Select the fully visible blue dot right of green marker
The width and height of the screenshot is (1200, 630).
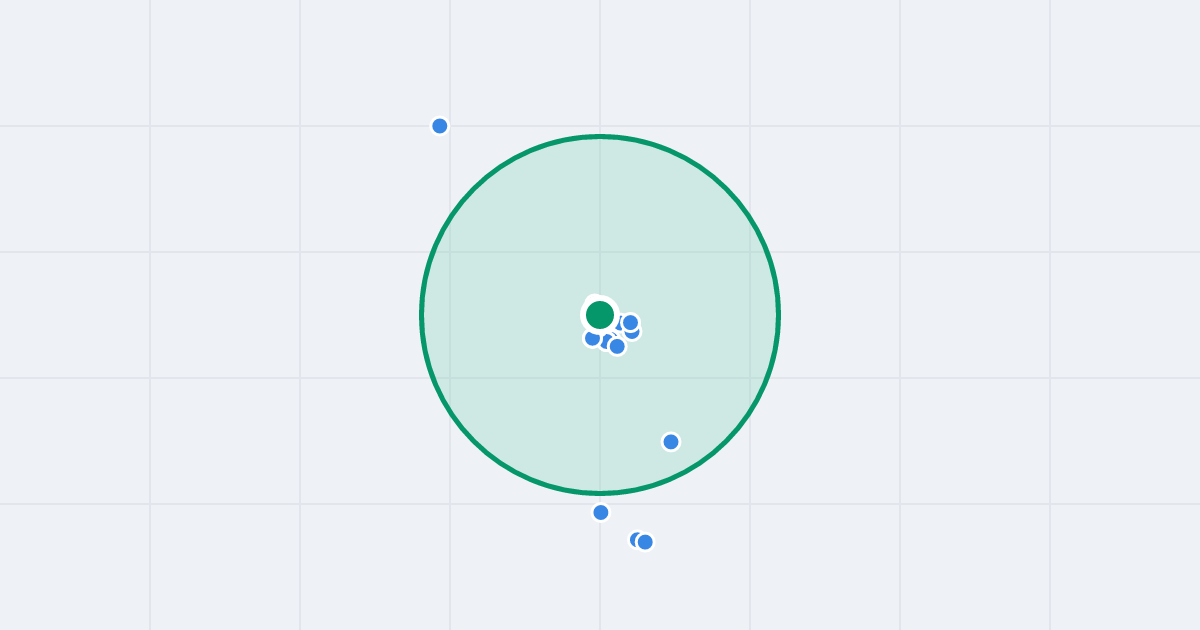630,322
